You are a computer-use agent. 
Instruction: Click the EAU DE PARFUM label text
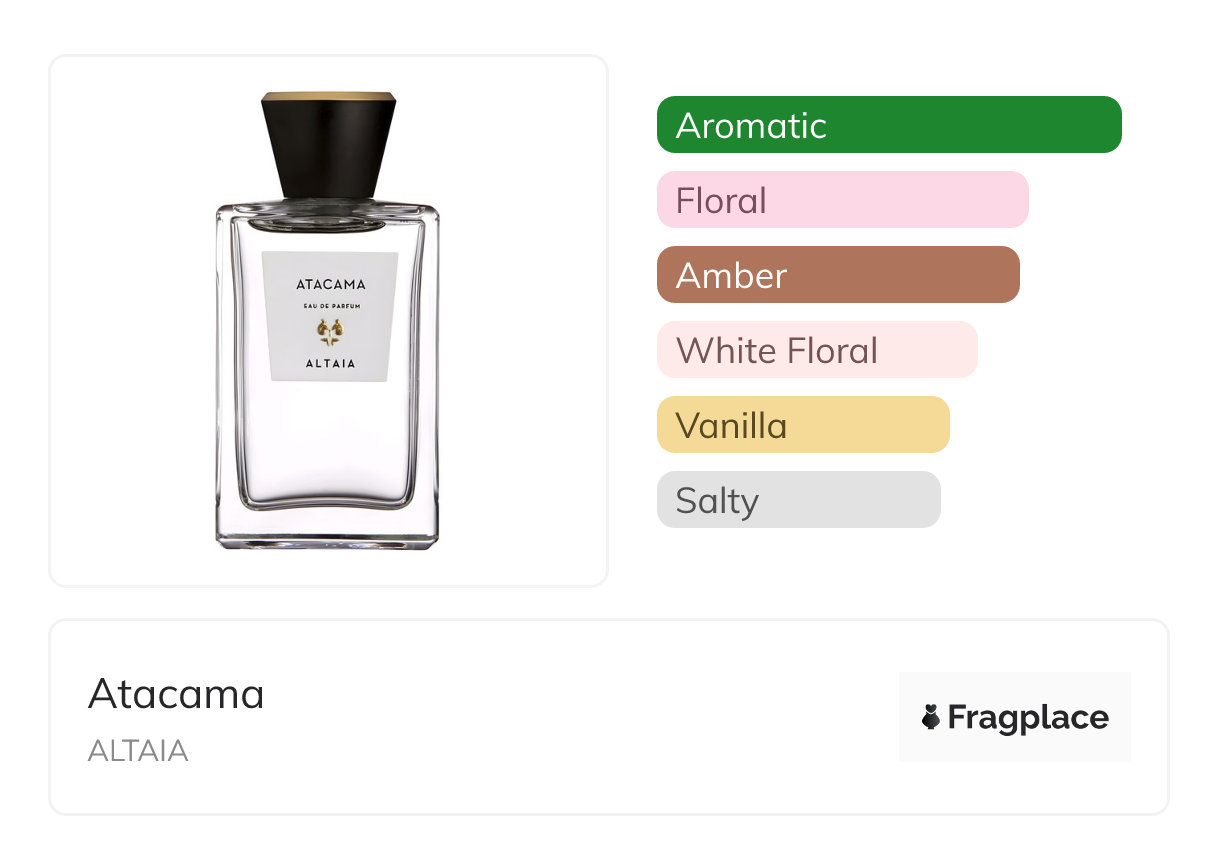click(330, 305)
